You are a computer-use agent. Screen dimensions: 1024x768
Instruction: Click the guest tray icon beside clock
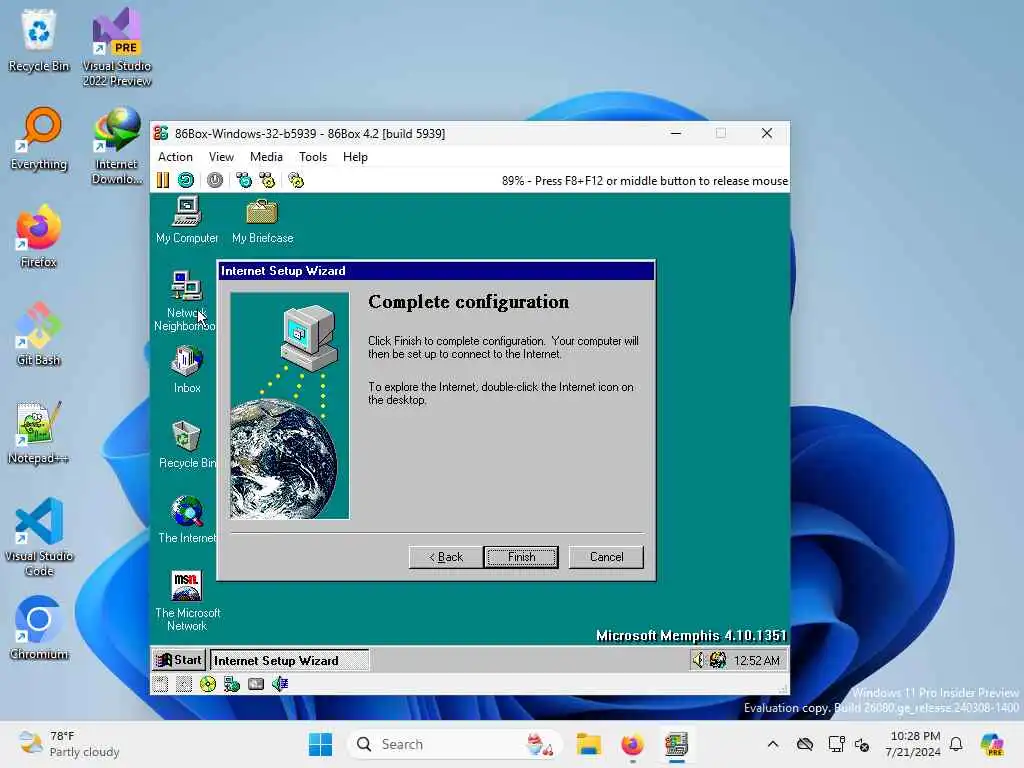[x=718, y=660]
